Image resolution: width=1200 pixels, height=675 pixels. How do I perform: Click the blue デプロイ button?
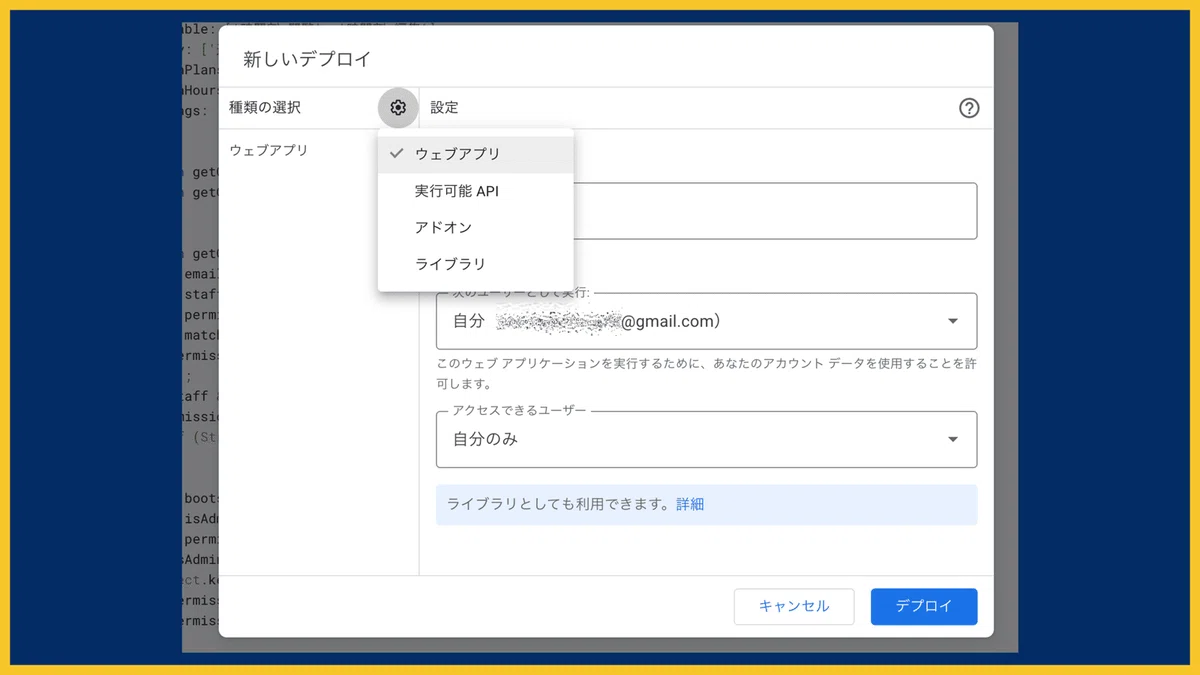924,606
